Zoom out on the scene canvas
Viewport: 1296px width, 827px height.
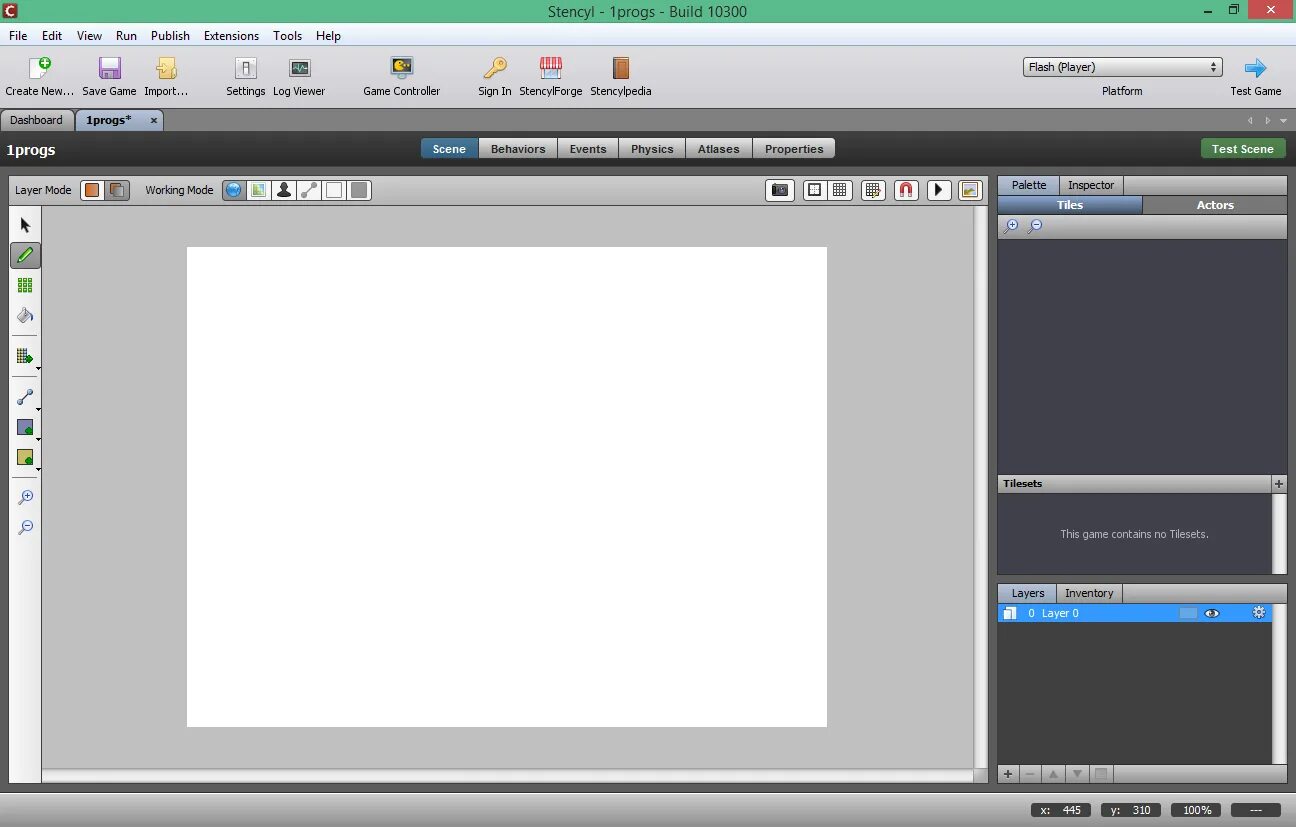pyautogui.click(x=25, y=527)
